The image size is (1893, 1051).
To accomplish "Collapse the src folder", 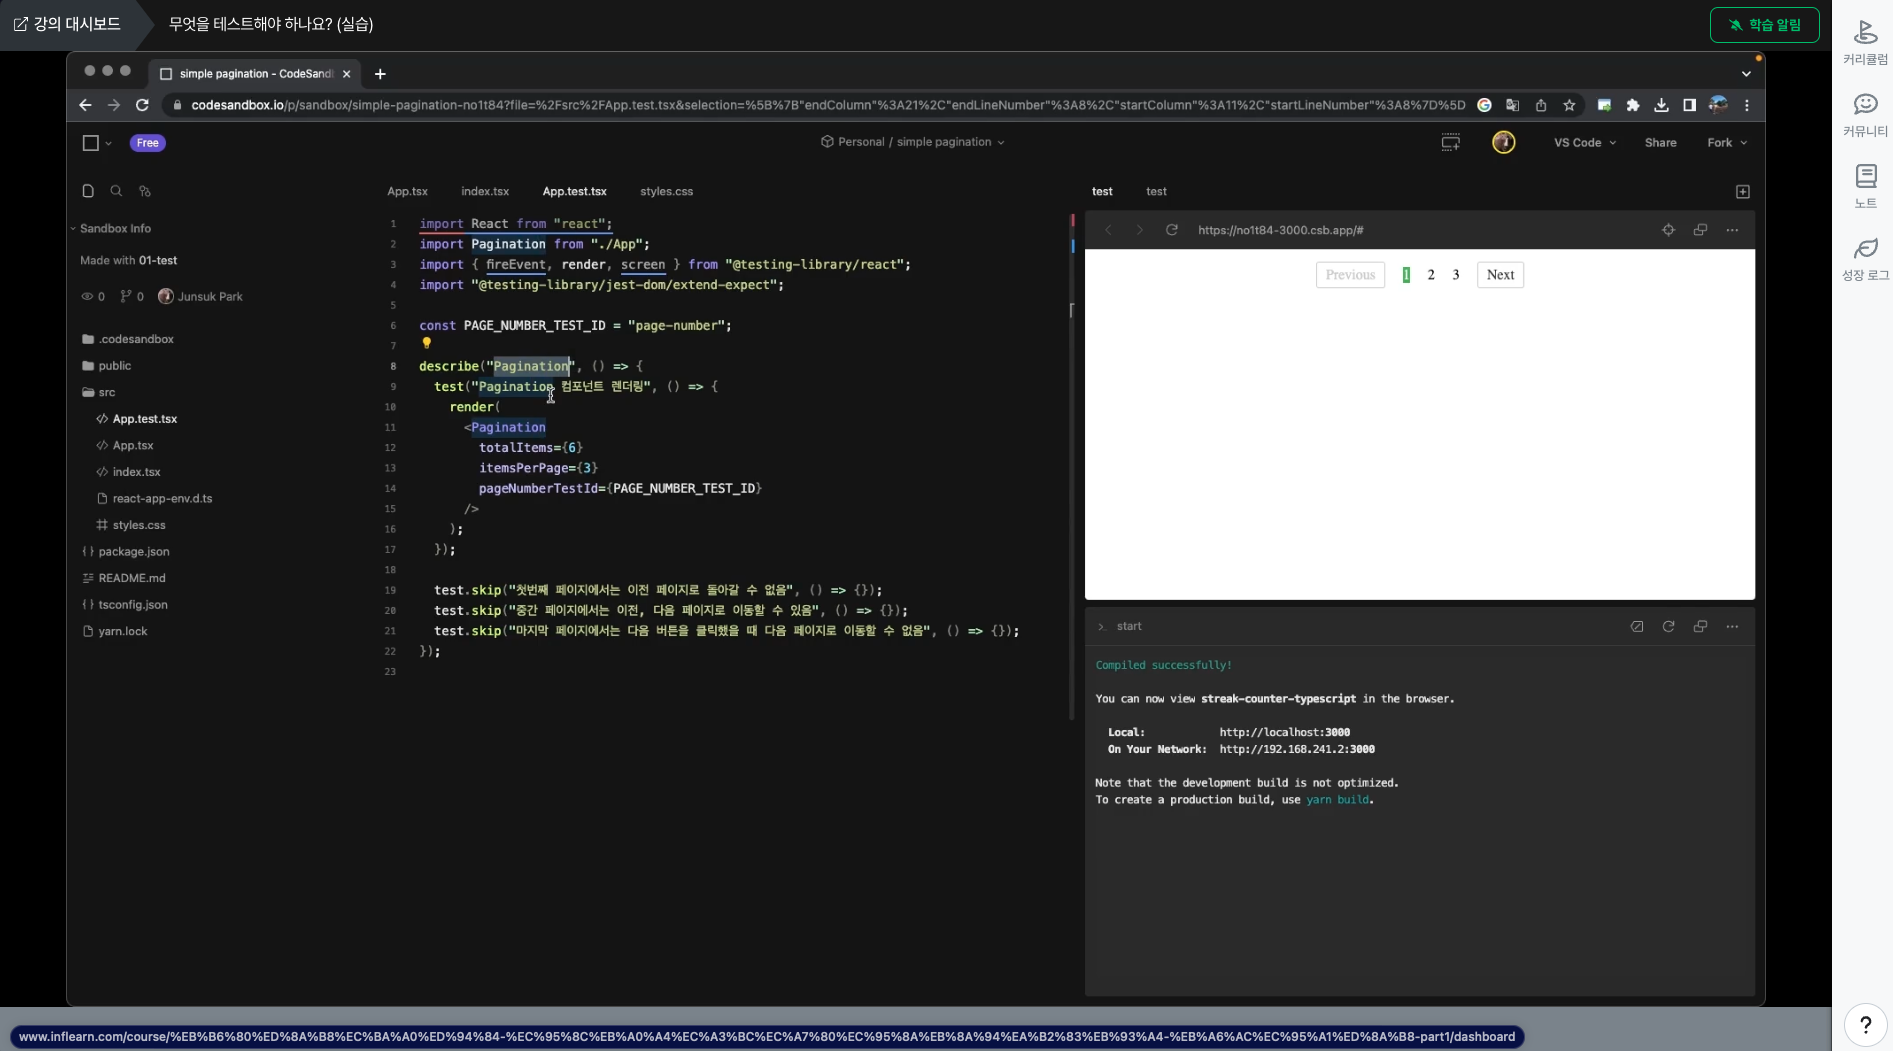I will pos(98,392).
